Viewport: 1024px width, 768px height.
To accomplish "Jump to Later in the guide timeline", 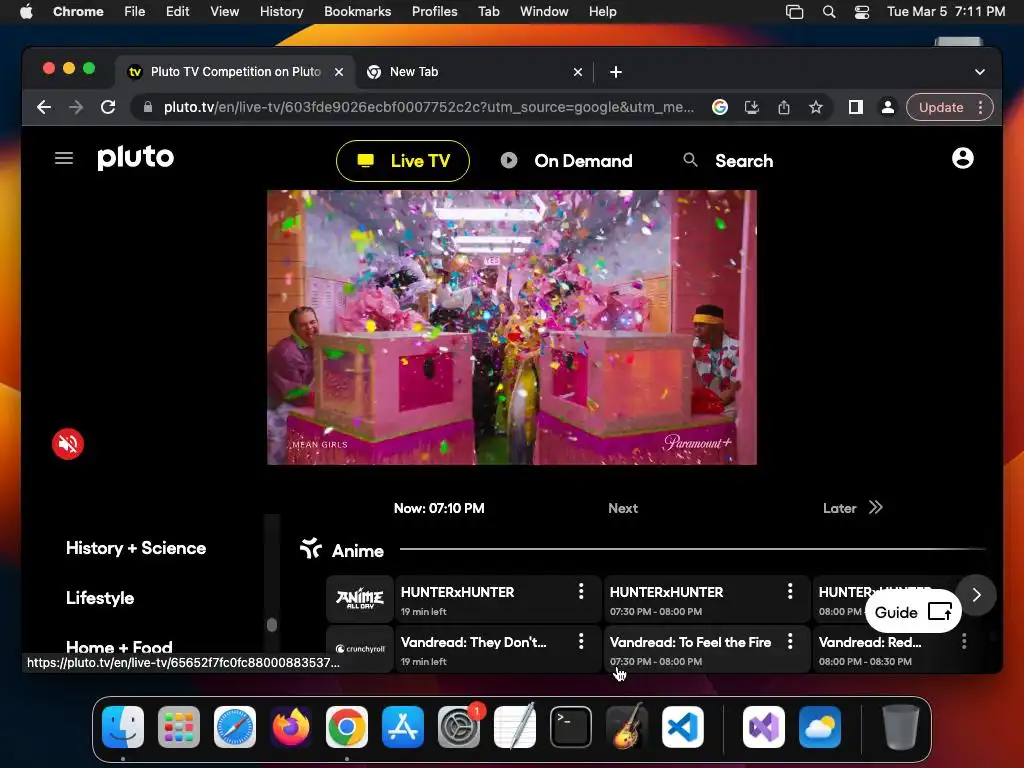I will coord(852,508).
